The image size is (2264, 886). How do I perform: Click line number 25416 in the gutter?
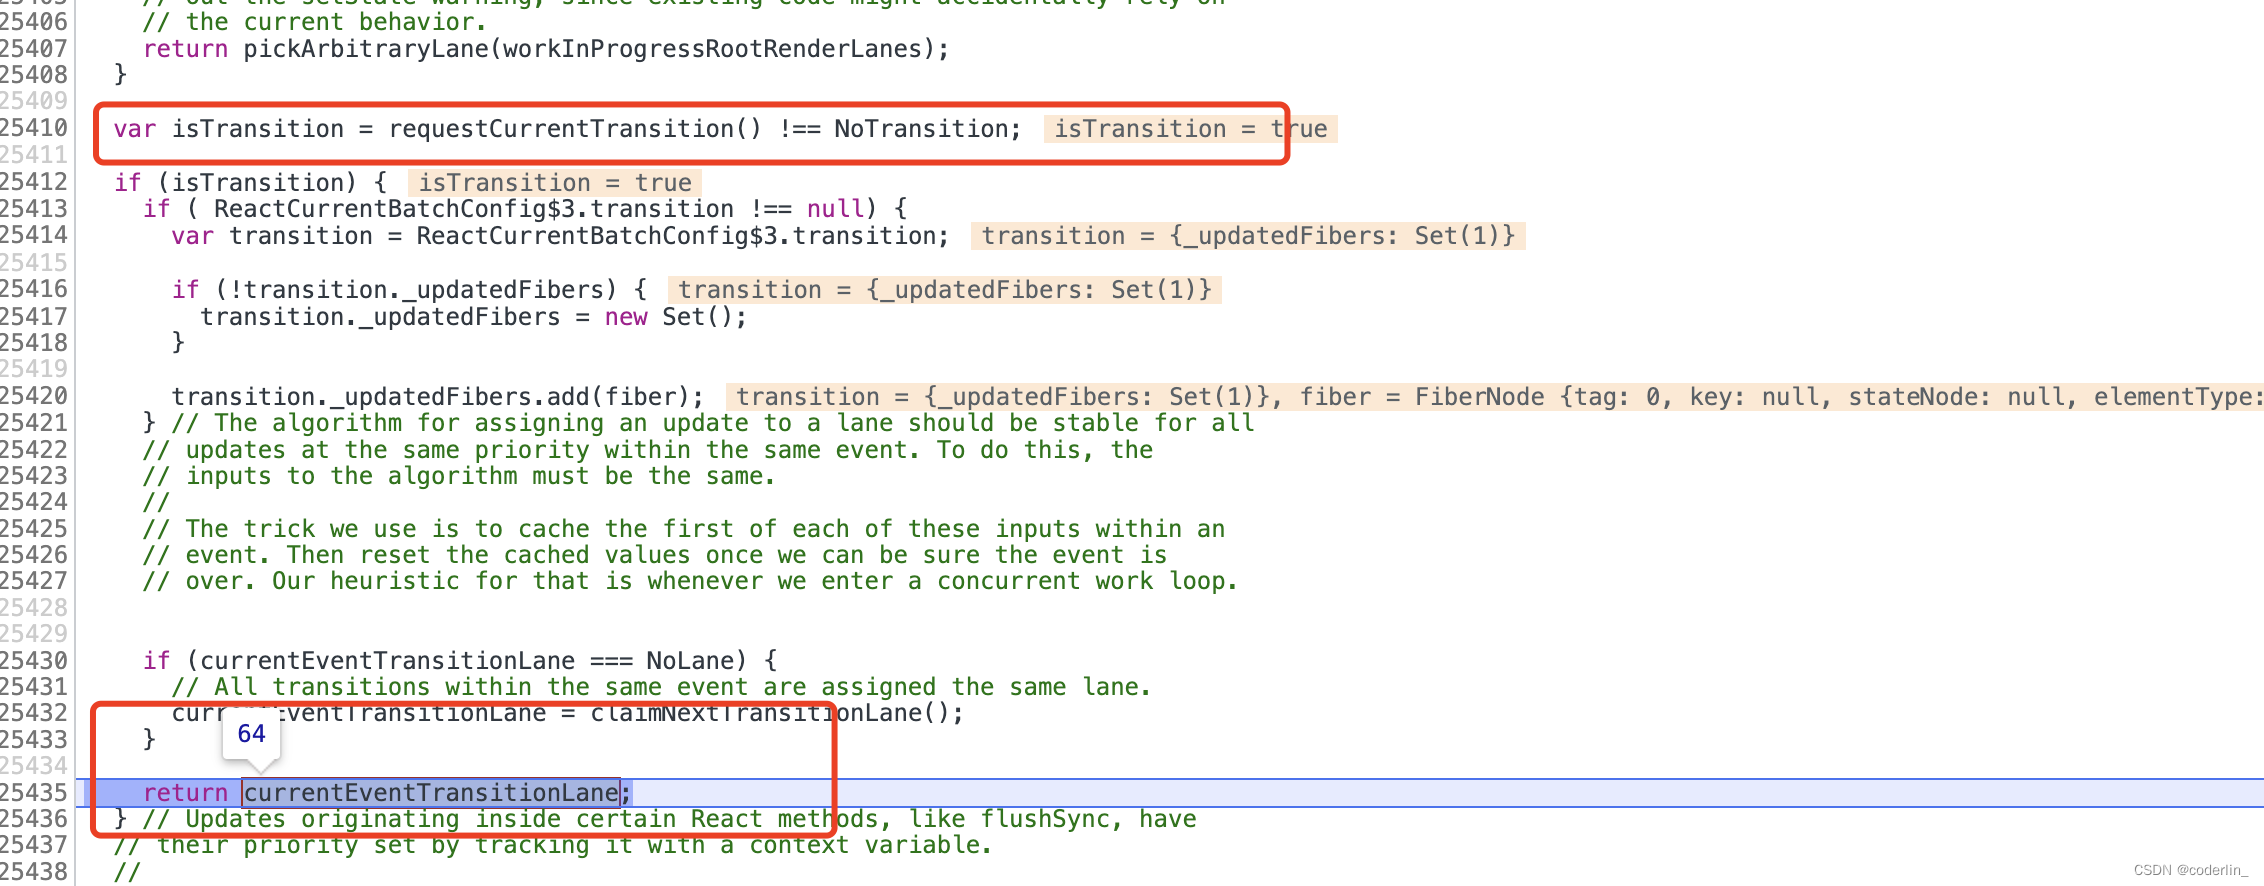(x=34, y=289)
